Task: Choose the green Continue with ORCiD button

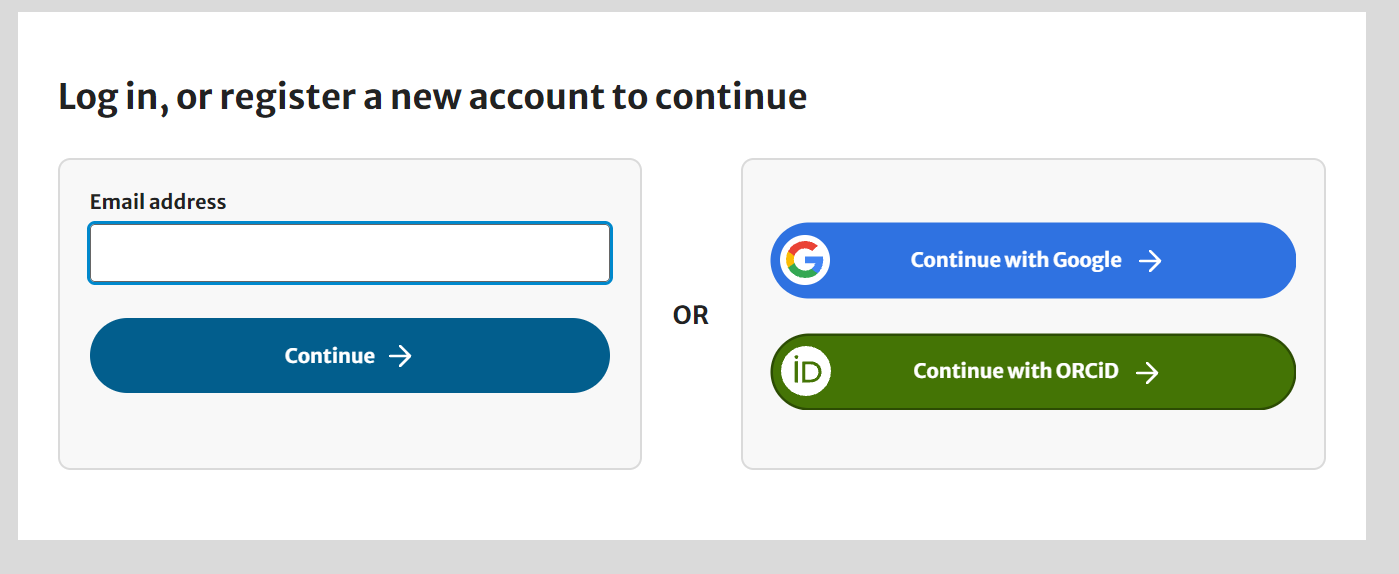Action: pyautogui.click(x=1032, y=371)
